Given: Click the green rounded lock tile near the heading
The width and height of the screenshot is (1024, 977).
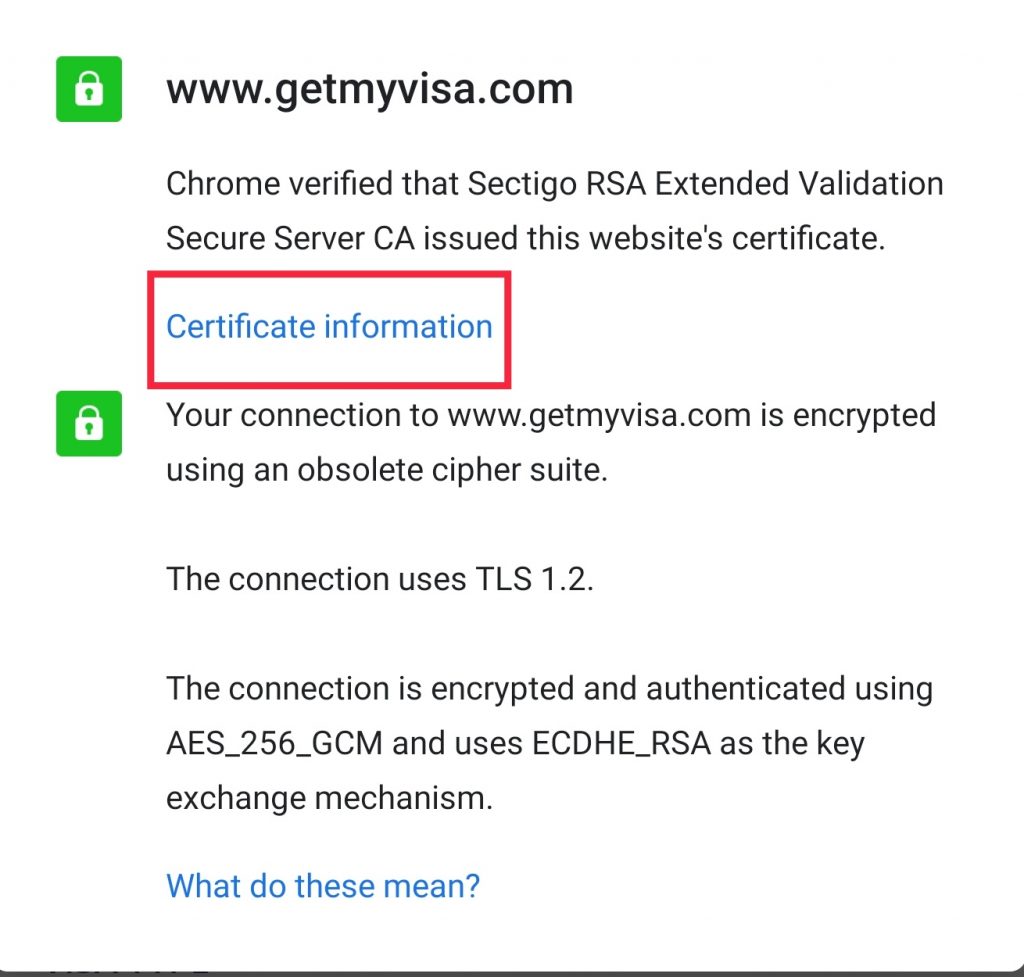Looking at the screenshot, I should click(89, 89).
